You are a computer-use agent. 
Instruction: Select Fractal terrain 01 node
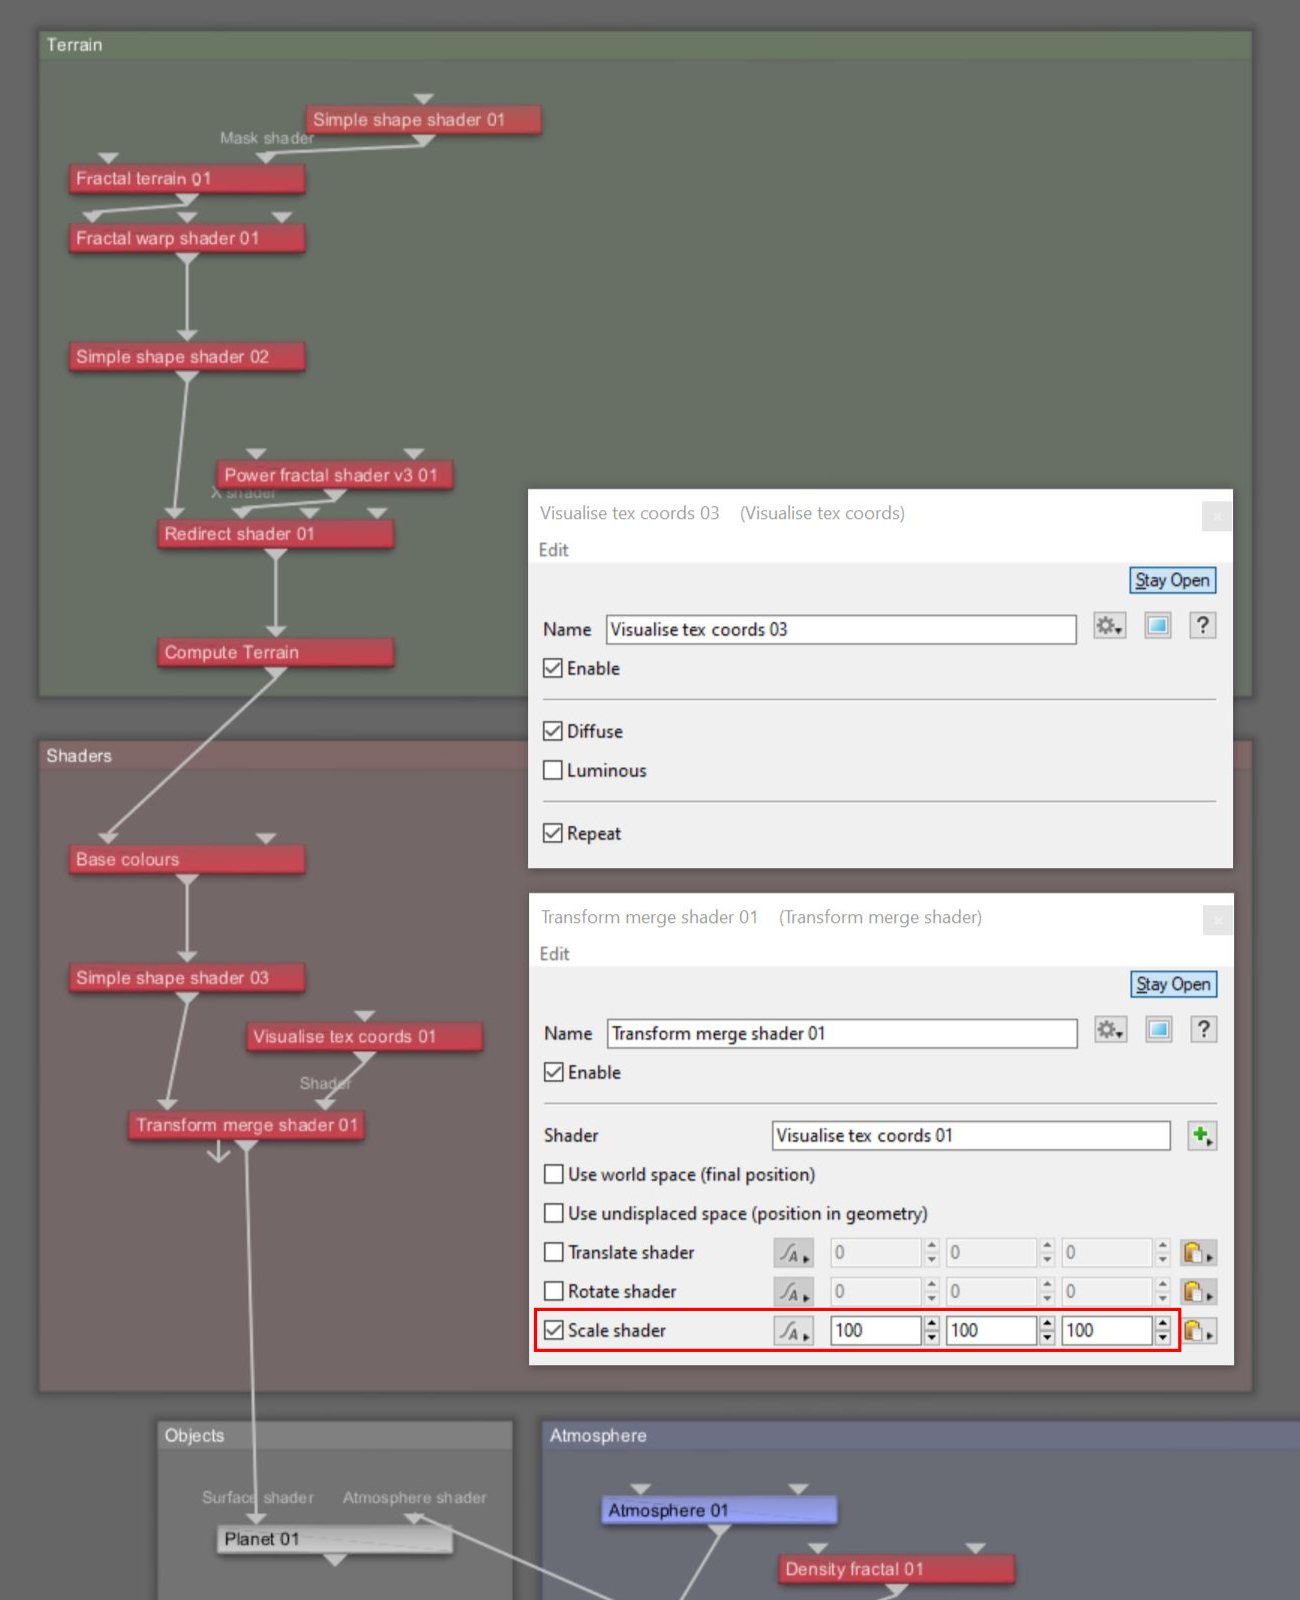[187, 179]
